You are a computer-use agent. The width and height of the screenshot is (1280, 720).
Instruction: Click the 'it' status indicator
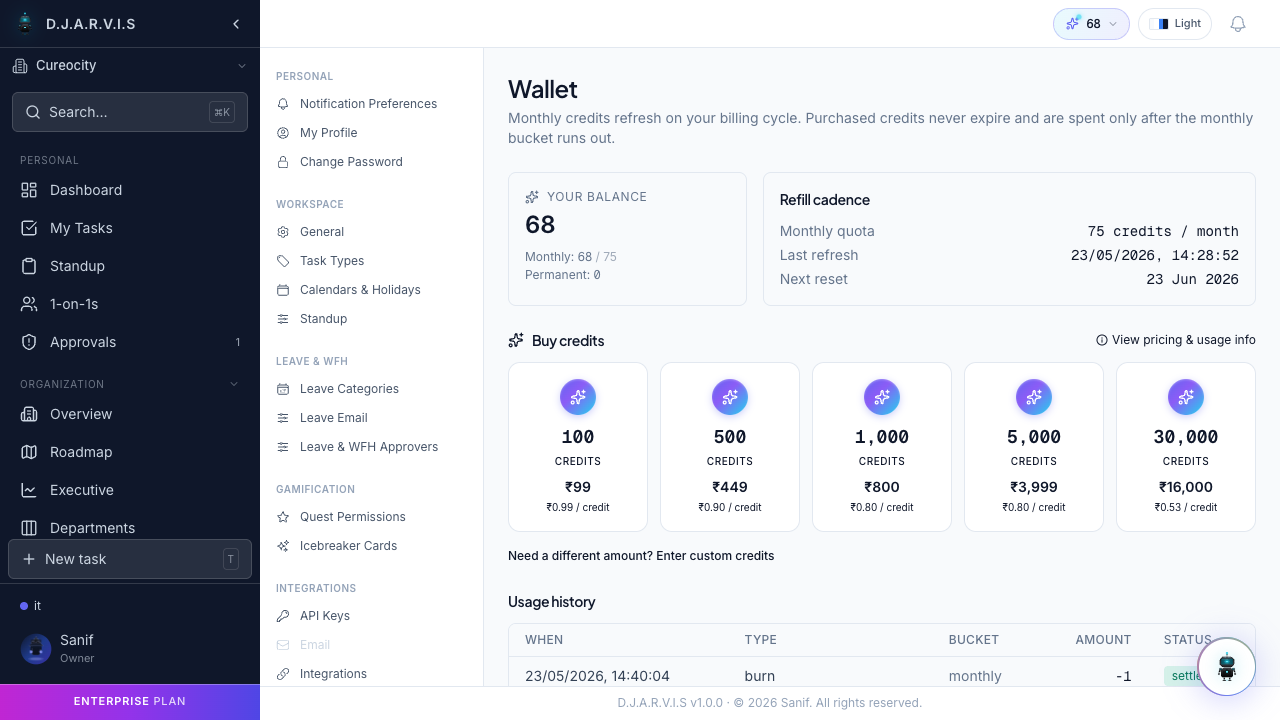pos(31,606)
